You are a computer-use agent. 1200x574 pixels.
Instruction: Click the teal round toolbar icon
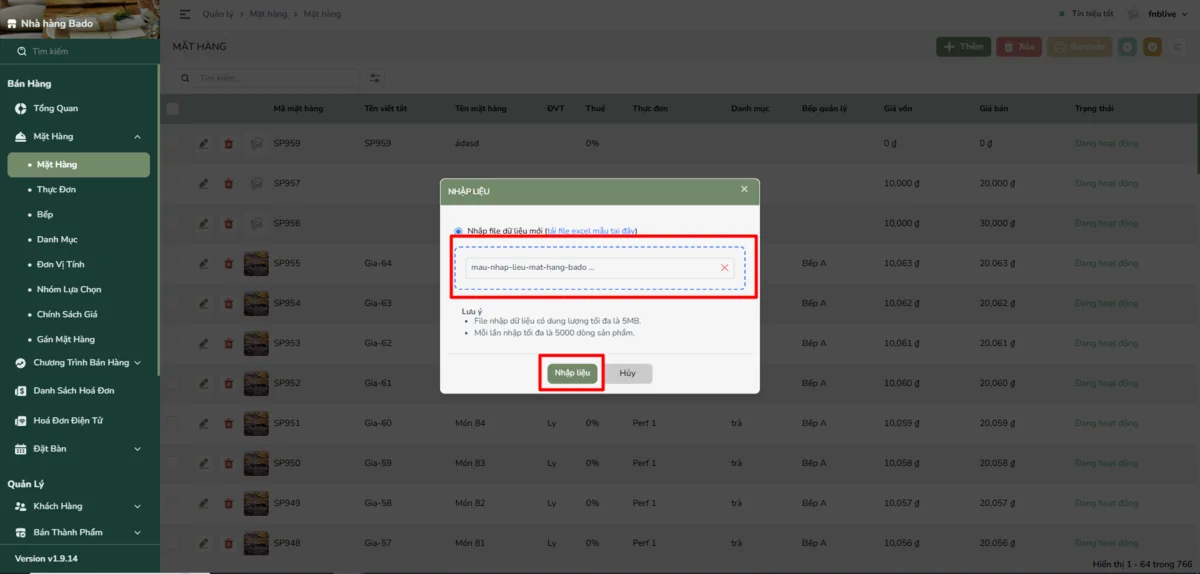(1127, 47)
